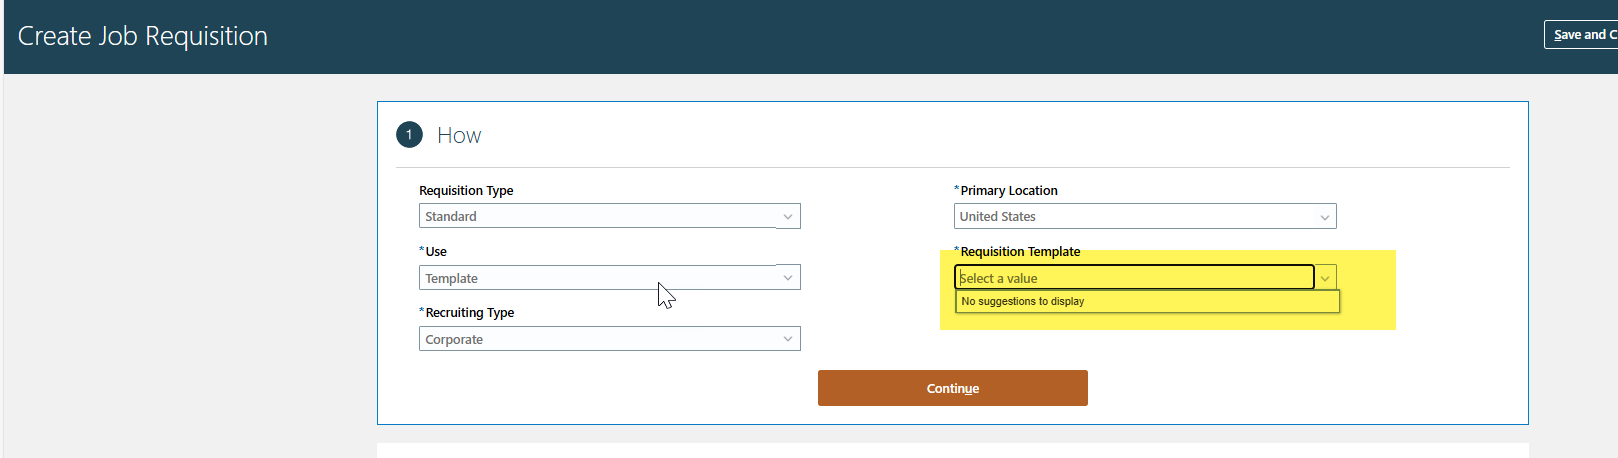Image resolution: width=1618 pixels, height=458 pixels.
Task: Click the 'Use' field label
Action: click(x=436, y=251)
